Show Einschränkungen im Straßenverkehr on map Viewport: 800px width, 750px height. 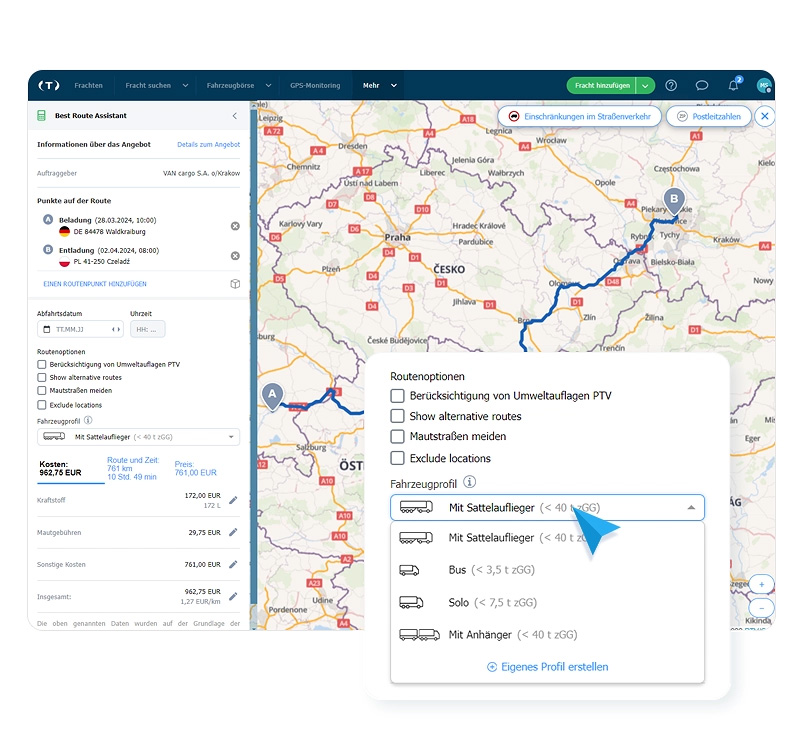580,116
